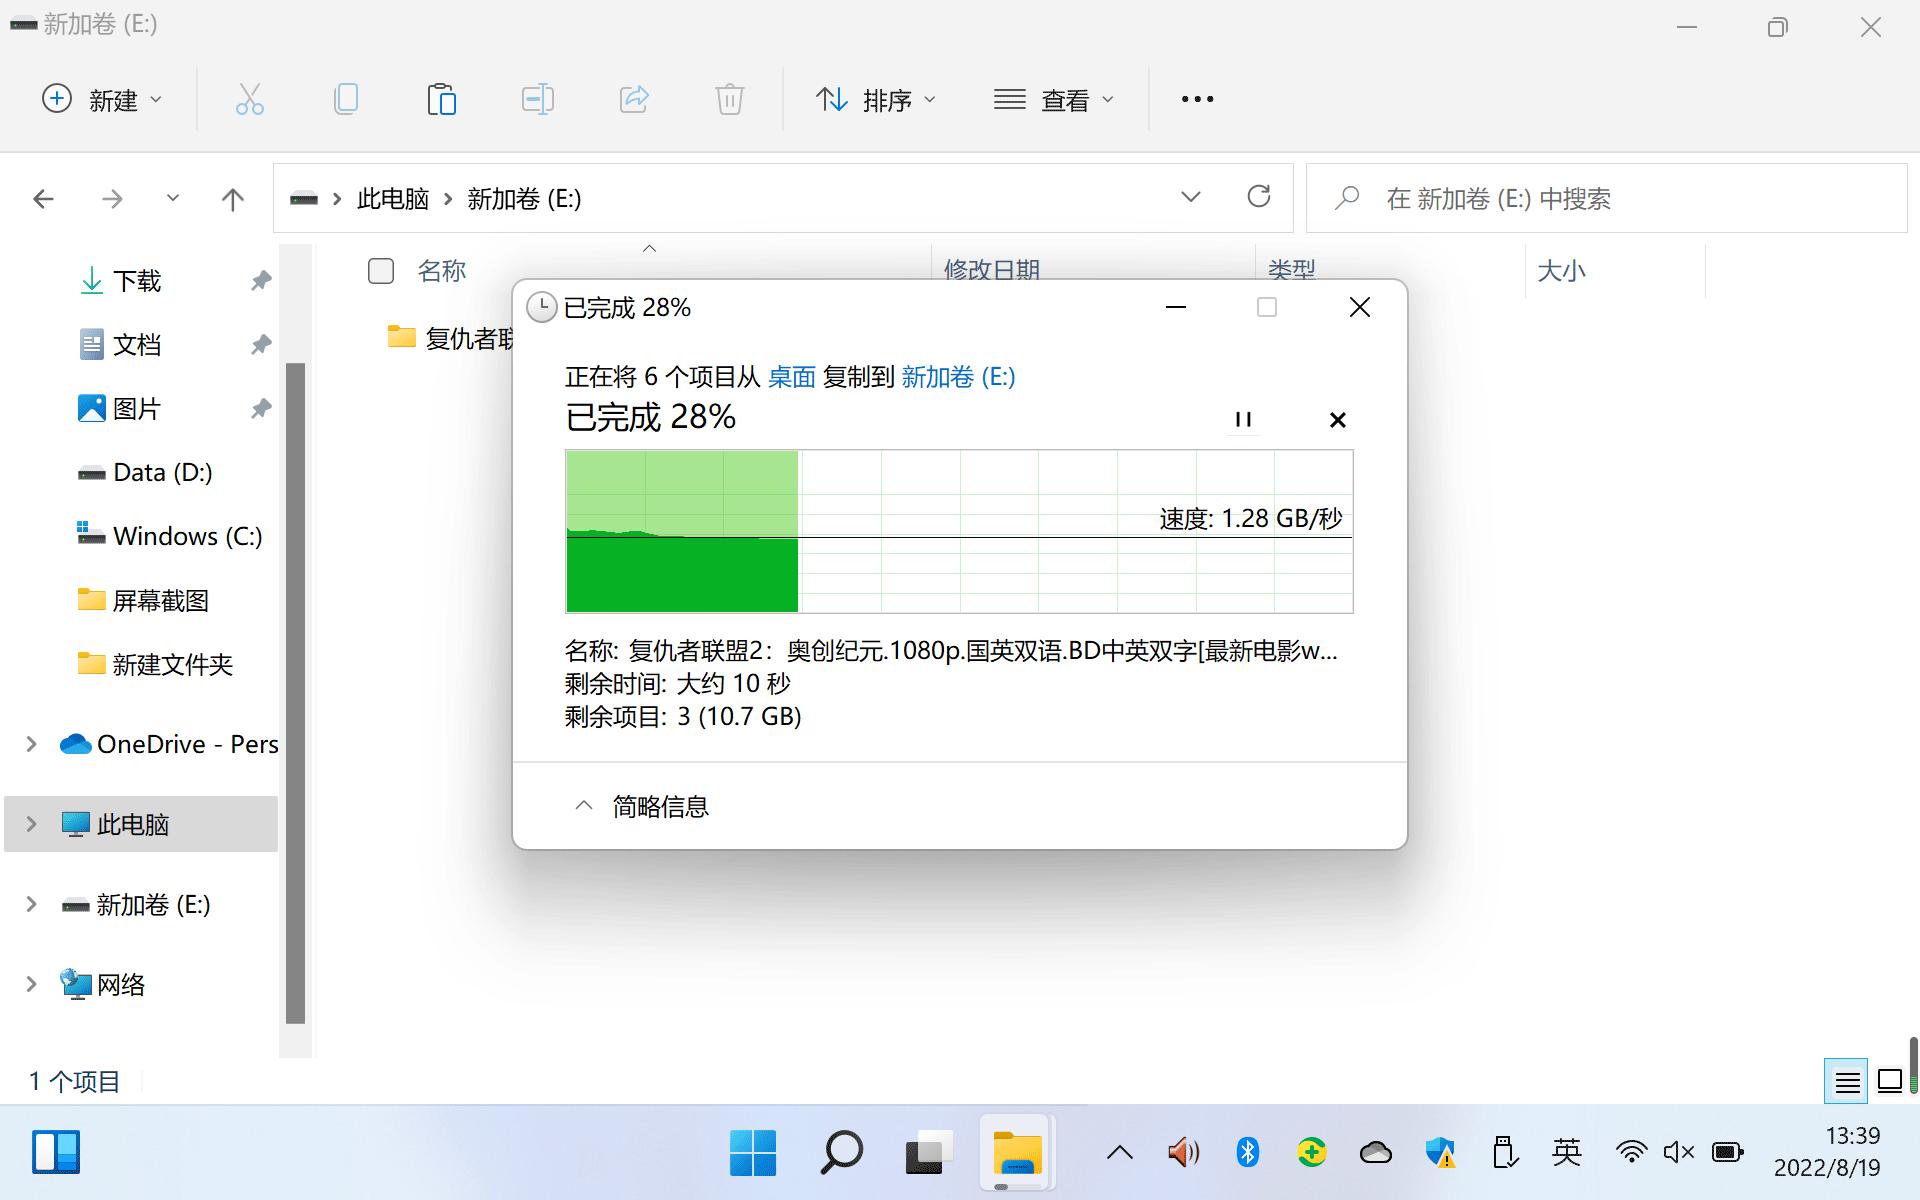1920x1200 pixels.
Task: Select the Paste icon
Action: [x=441, y=99]
